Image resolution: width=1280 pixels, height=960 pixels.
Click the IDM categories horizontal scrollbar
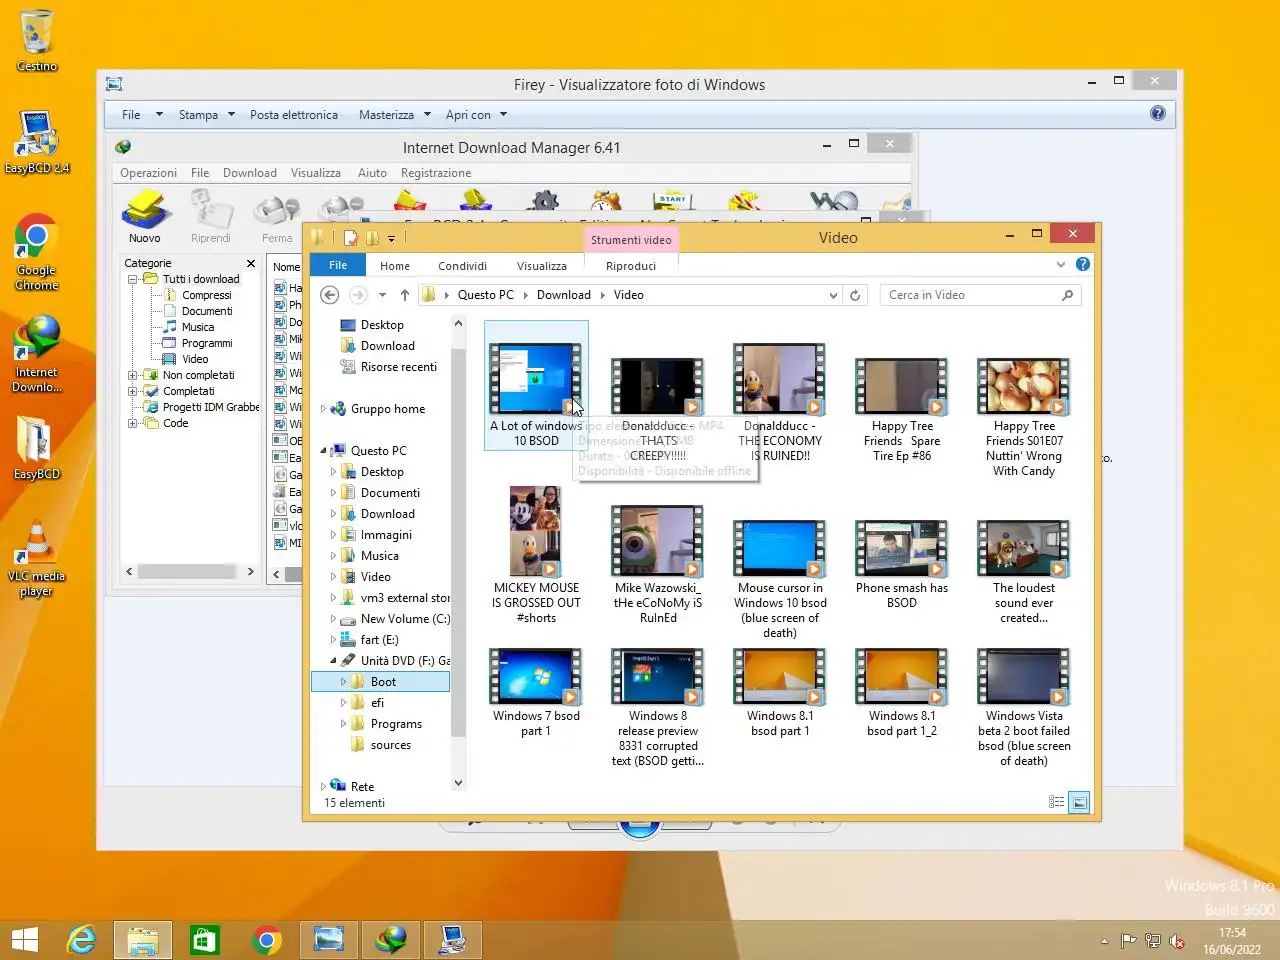pyautogui.click(x=189, y=572)
